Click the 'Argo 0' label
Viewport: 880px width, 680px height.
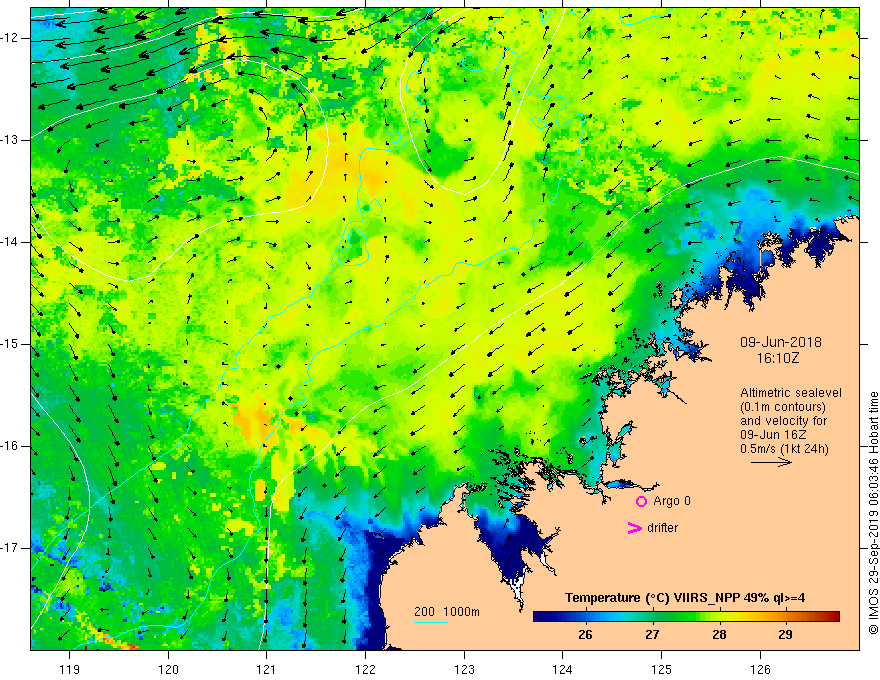[672, 501]
